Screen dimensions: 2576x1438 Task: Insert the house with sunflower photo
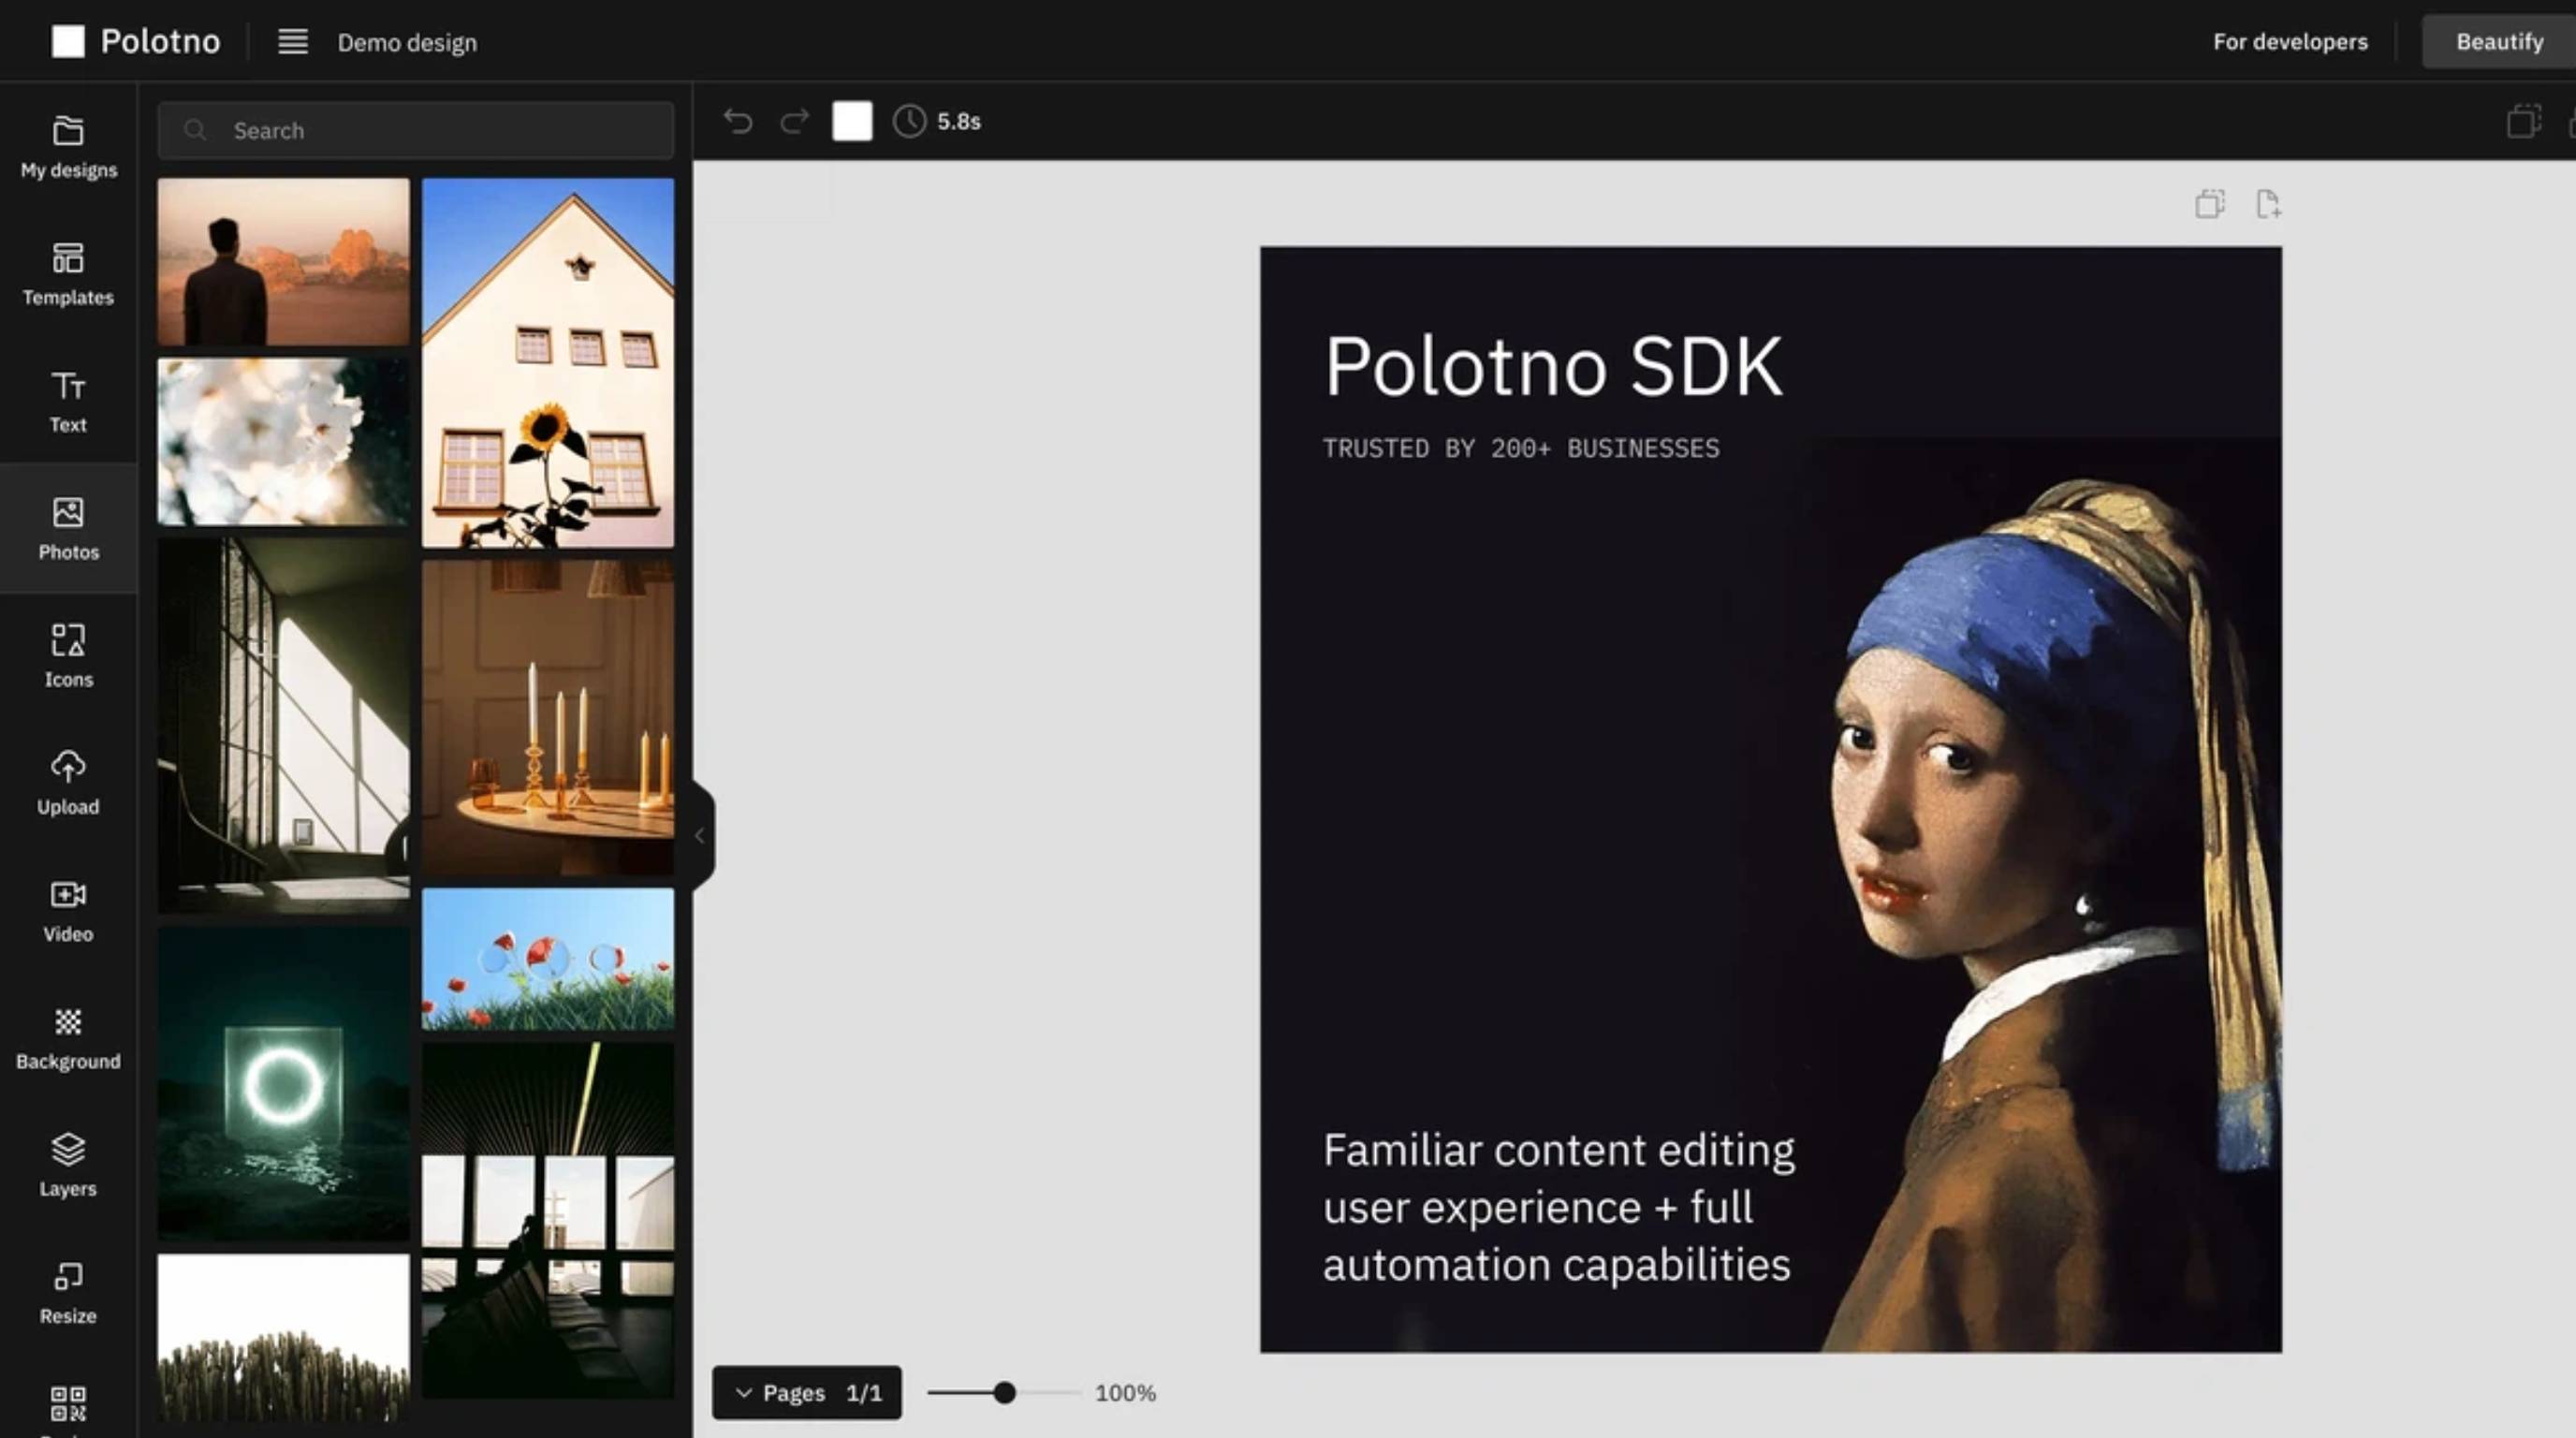point(548,363)
